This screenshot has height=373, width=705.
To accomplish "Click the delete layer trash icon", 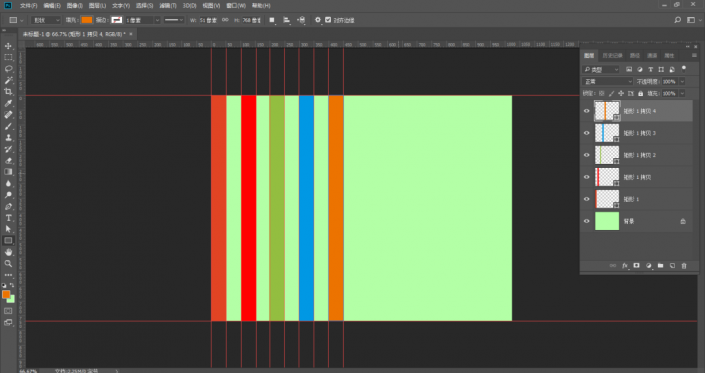I will [684, 266].
